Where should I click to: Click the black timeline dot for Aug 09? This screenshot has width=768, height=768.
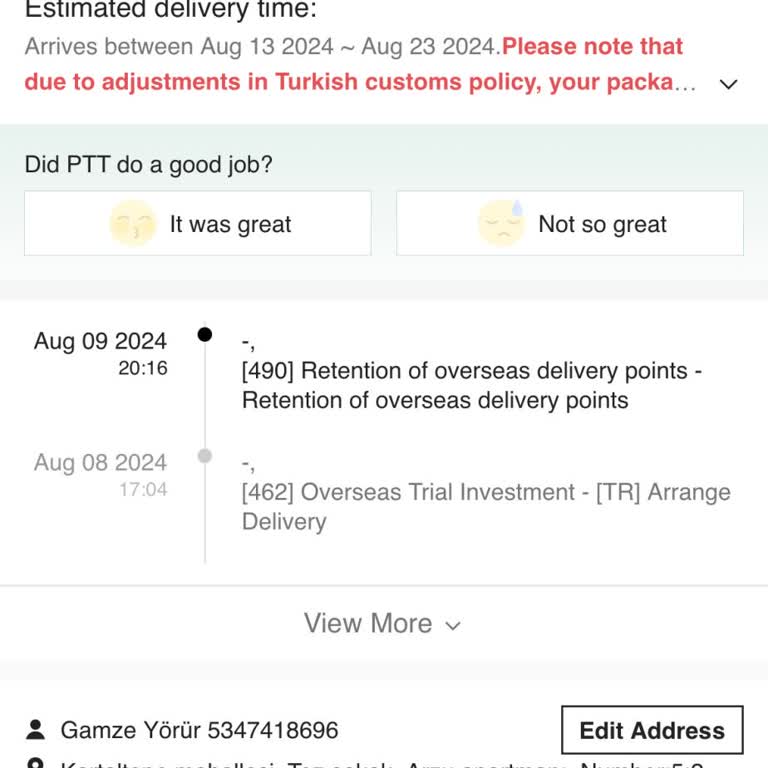tap(205, 335)
